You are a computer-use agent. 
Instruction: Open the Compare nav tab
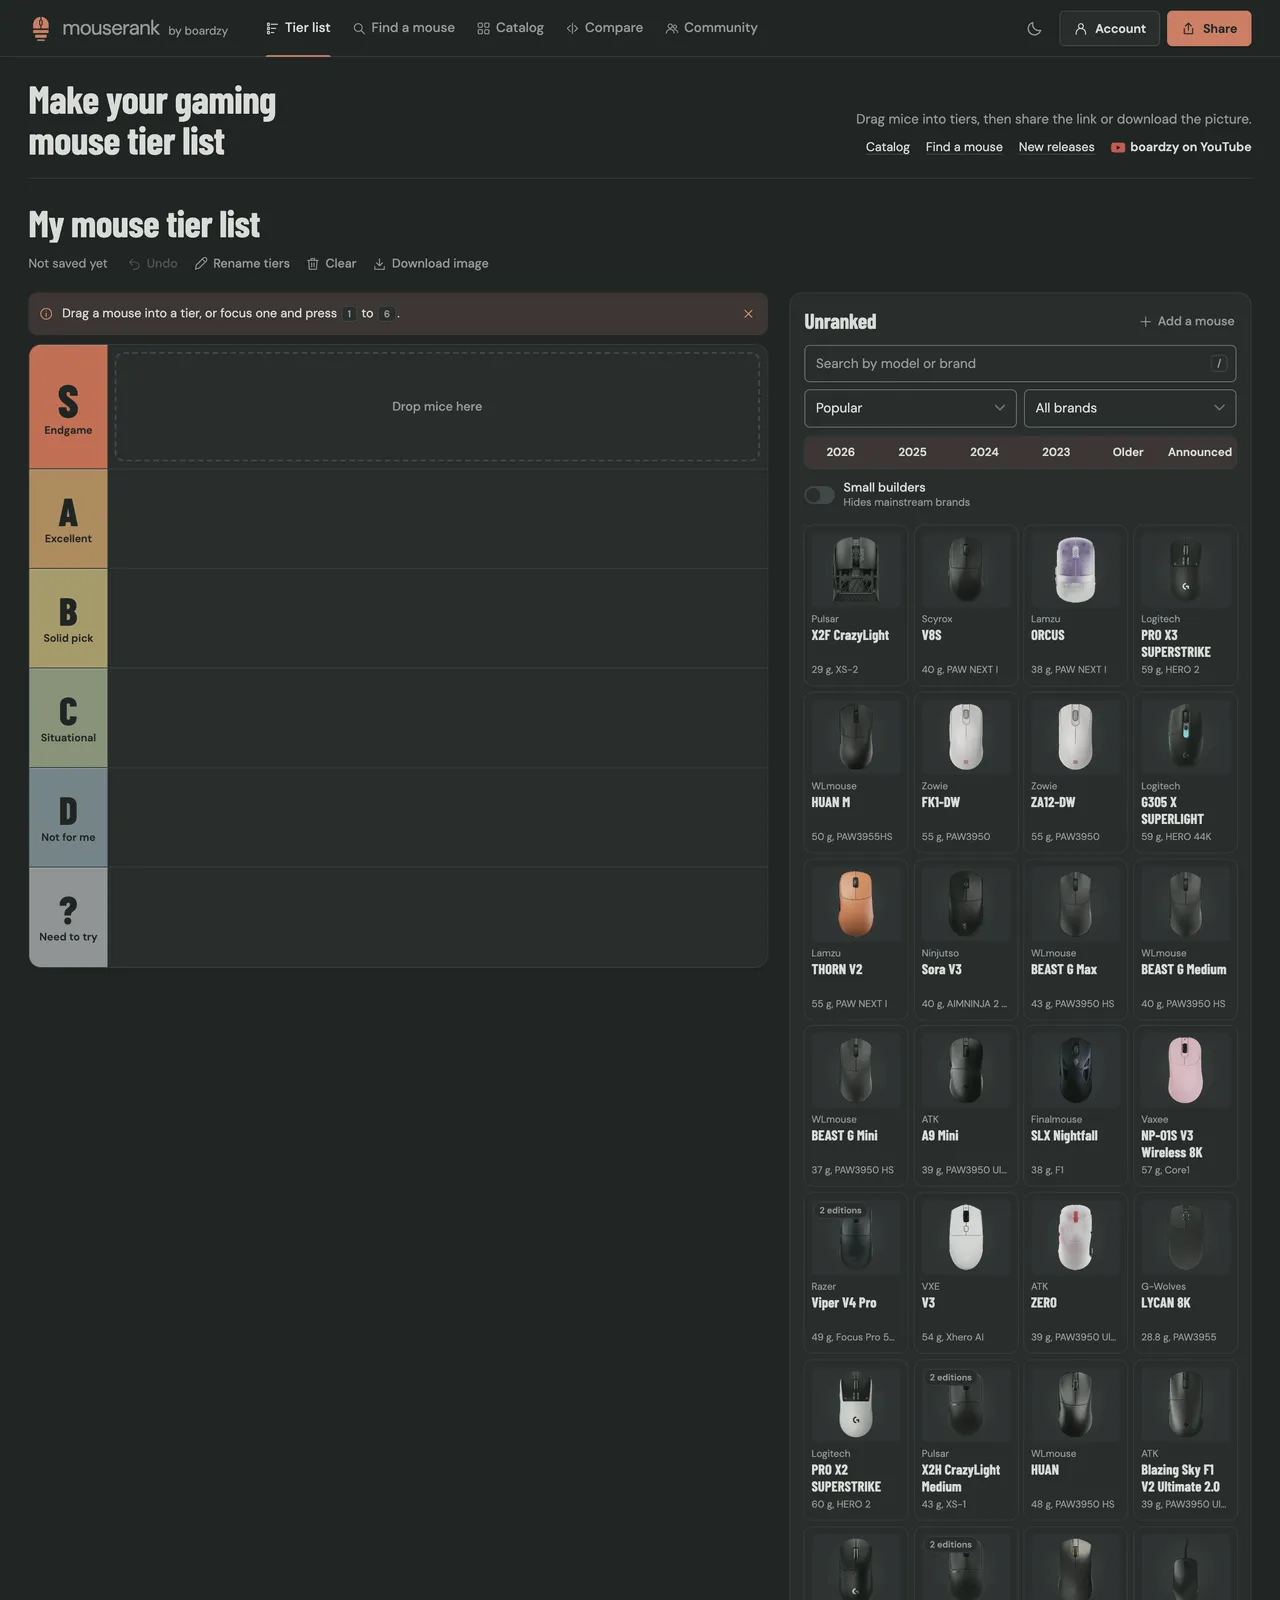click(x=604, y=28)
